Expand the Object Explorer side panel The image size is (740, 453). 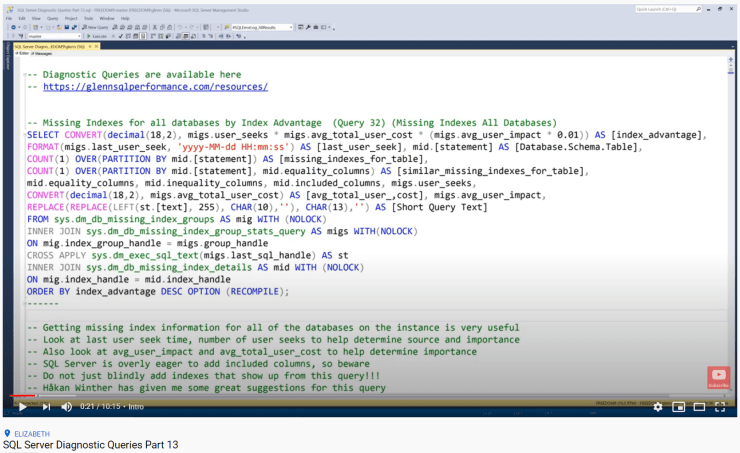tap(8, 56)
